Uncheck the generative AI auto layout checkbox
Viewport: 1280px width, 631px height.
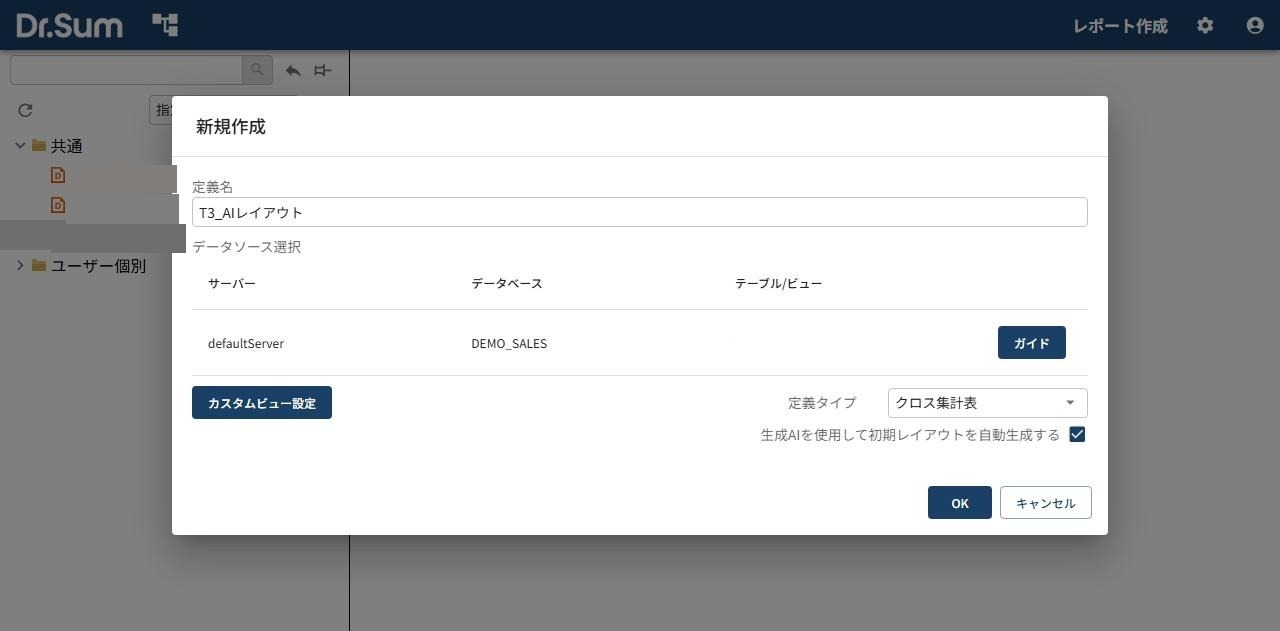[1077, 434]
